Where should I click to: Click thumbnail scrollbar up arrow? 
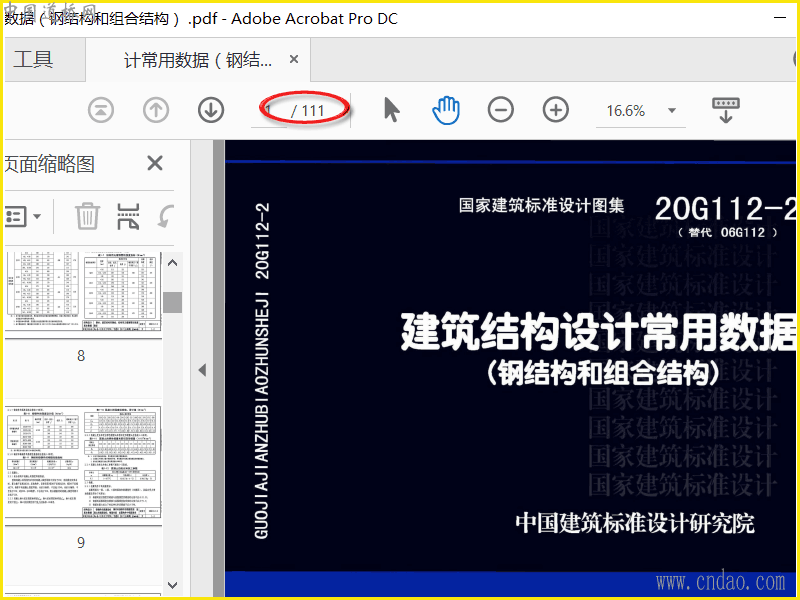pyautogui.click(x=172, y=263)
